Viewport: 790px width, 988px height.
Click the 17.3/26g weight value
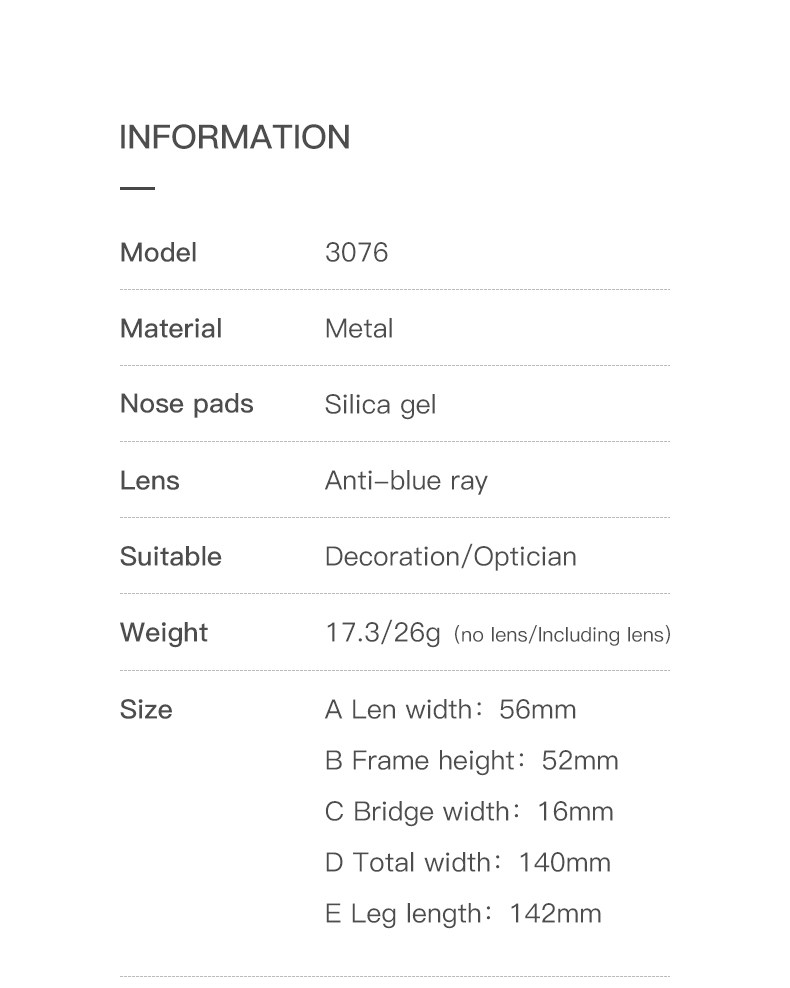point(383,633)
